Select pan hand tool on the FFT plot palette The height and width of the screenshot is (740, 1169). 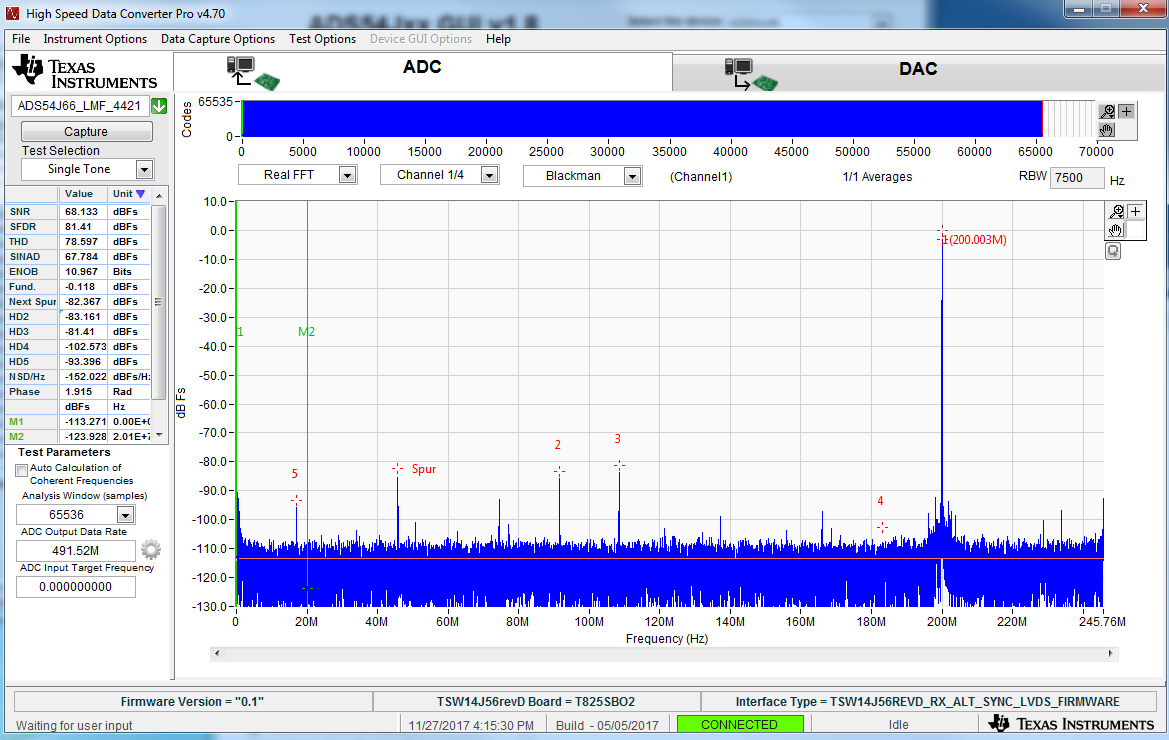click(1116, 230)
